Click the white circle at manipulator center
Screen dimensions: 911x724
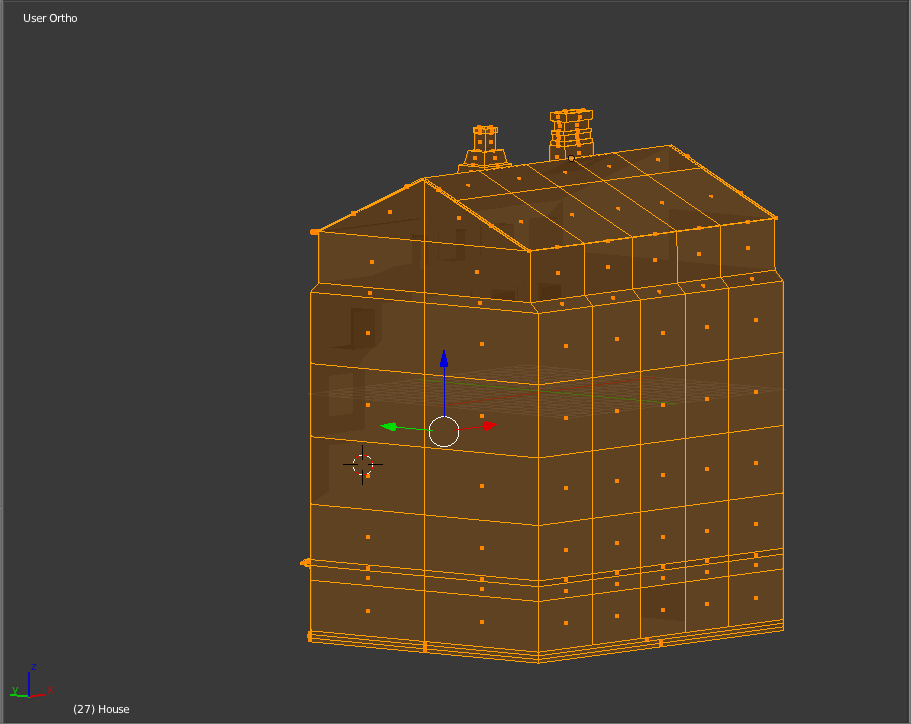click(x=444, y=432)
